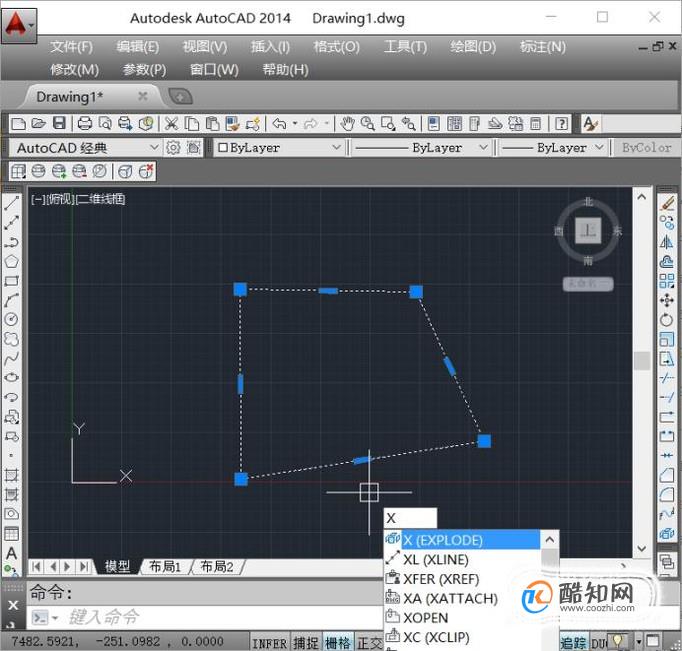Select the Drawing1* file tab
This screenshot has height=651, width=682.
pos(70,97)
